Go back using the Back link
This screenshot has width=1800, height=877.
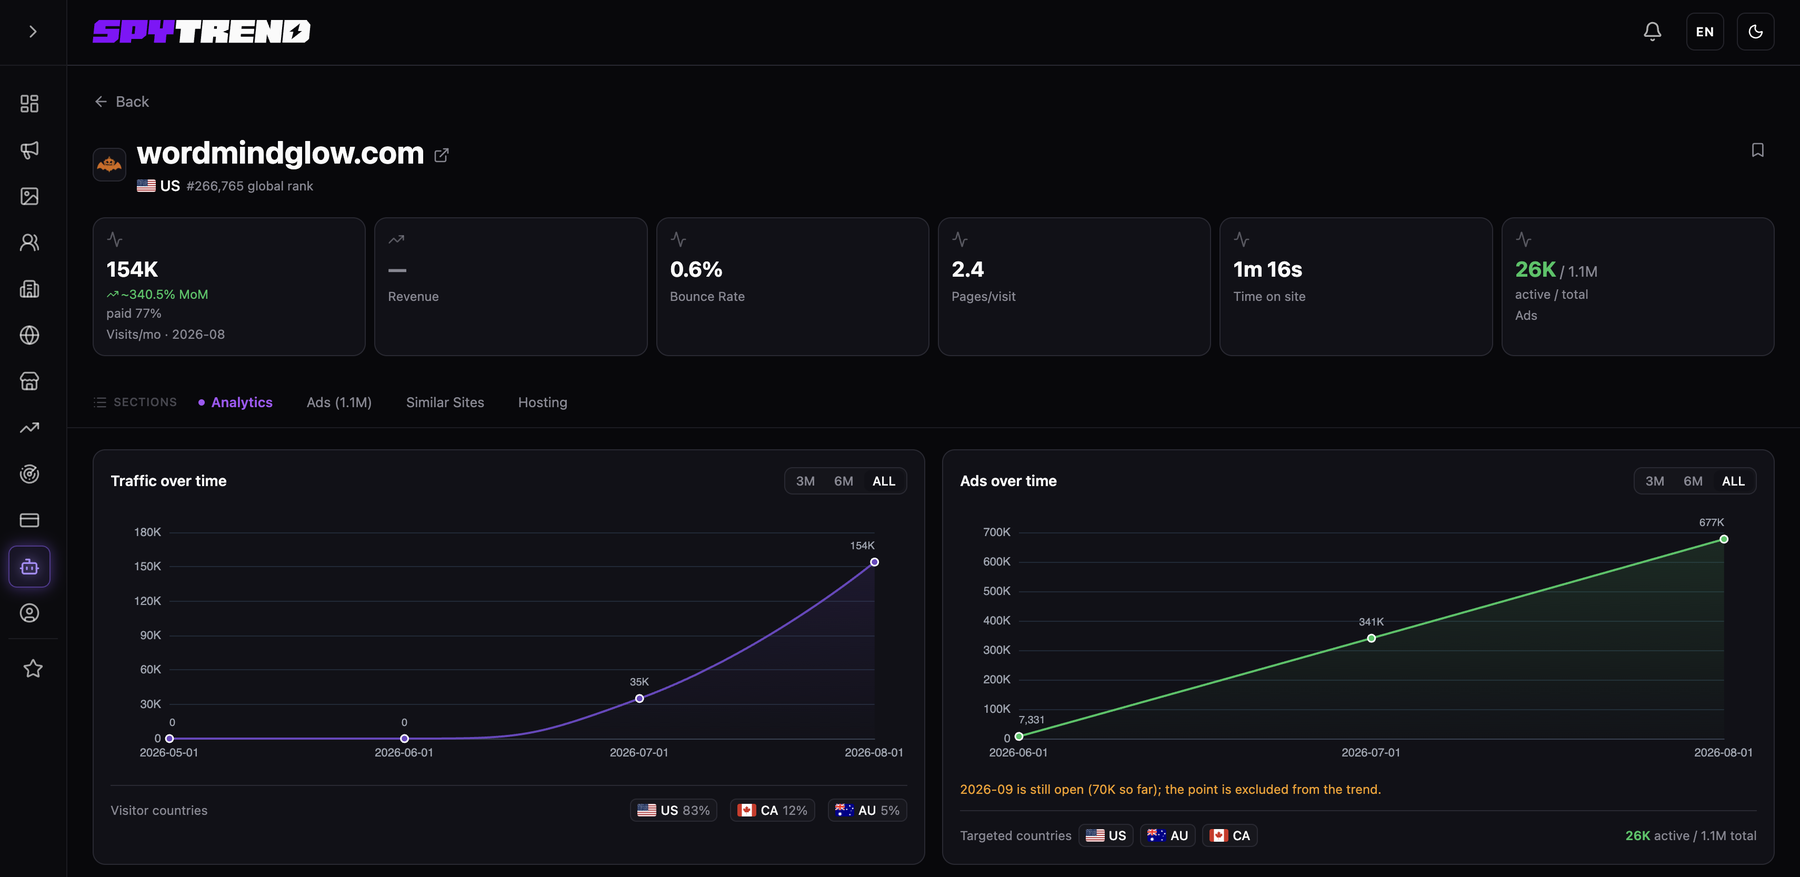(122, 102)
